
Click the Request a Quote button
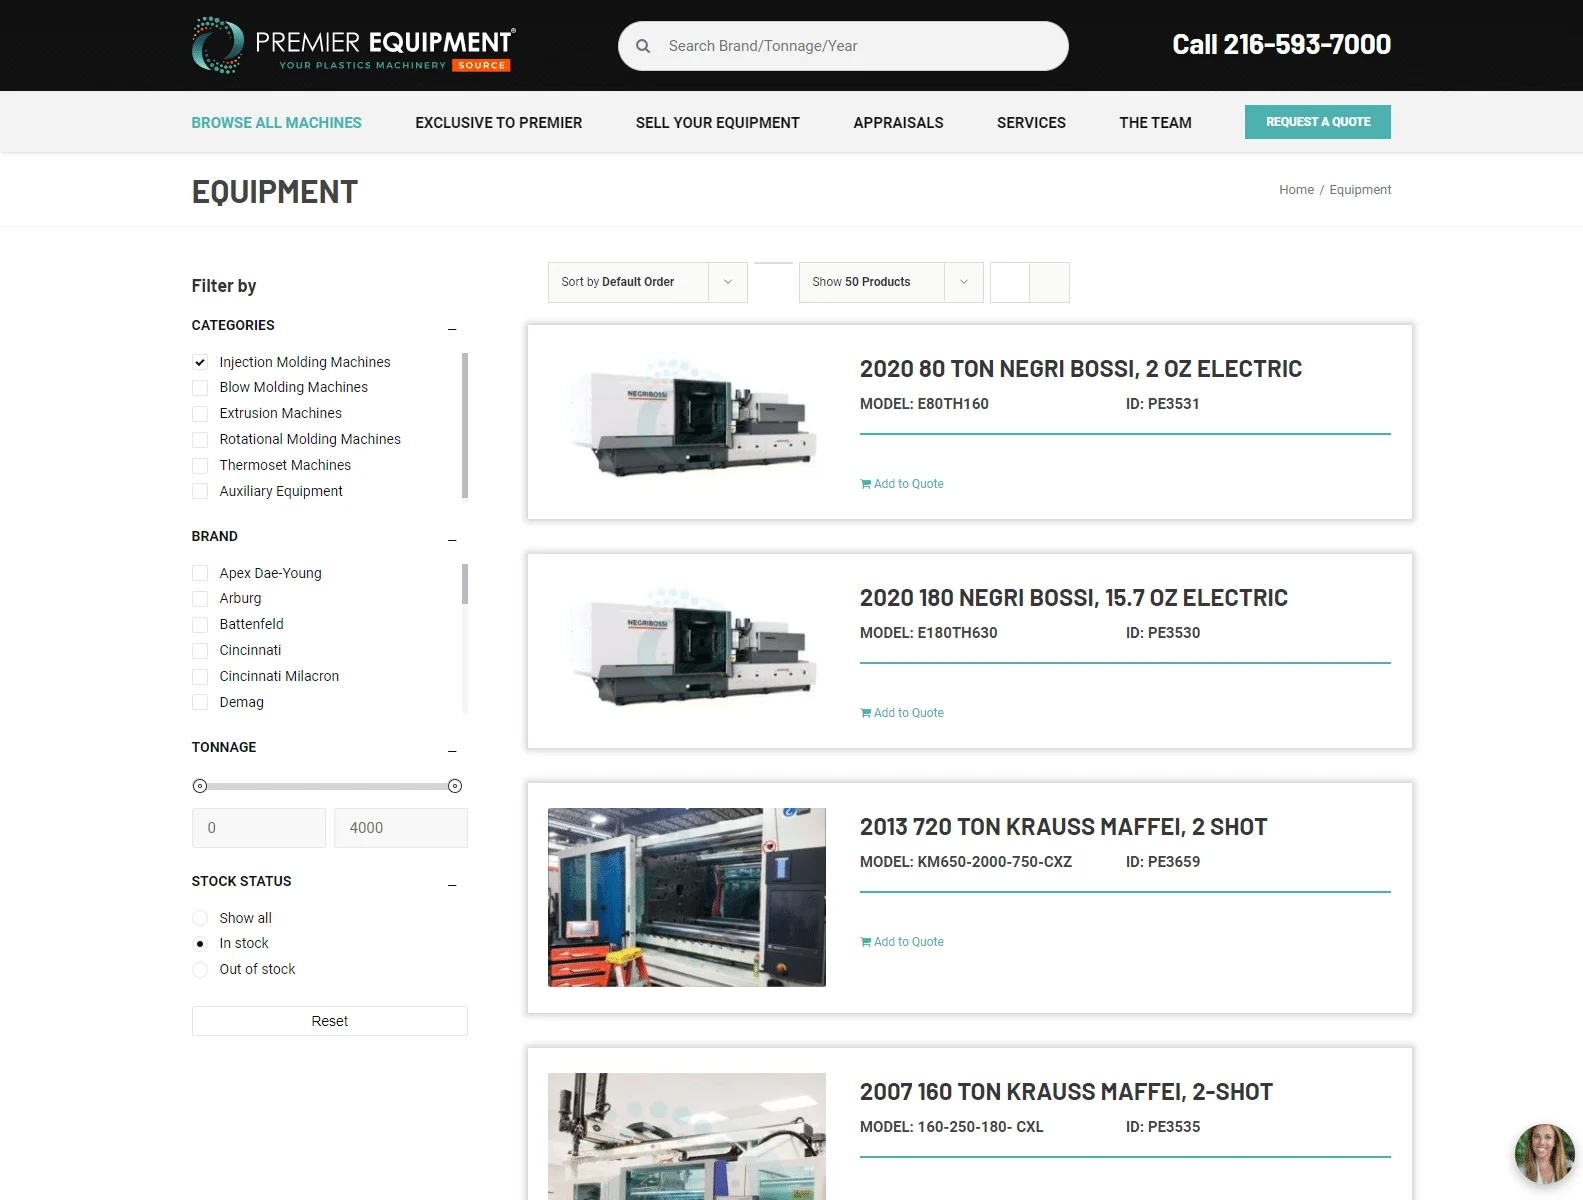1318,122
